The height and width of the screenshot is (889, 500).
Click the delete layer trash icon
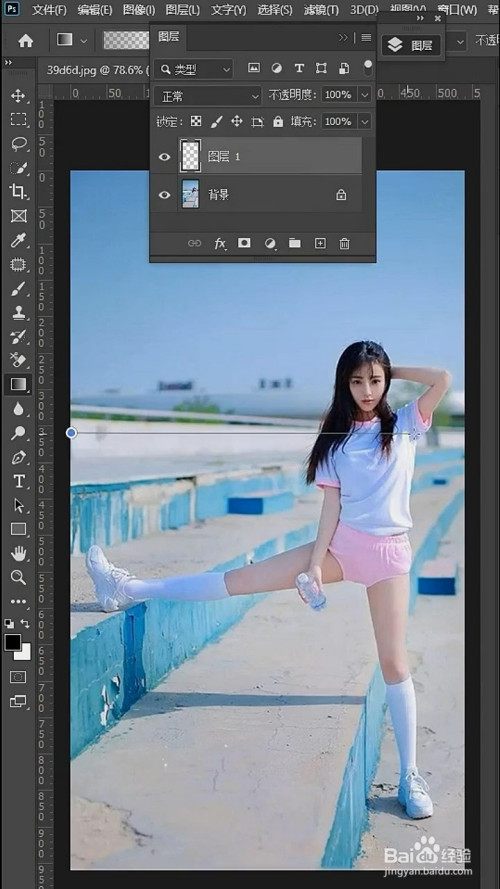click(344, 243)
